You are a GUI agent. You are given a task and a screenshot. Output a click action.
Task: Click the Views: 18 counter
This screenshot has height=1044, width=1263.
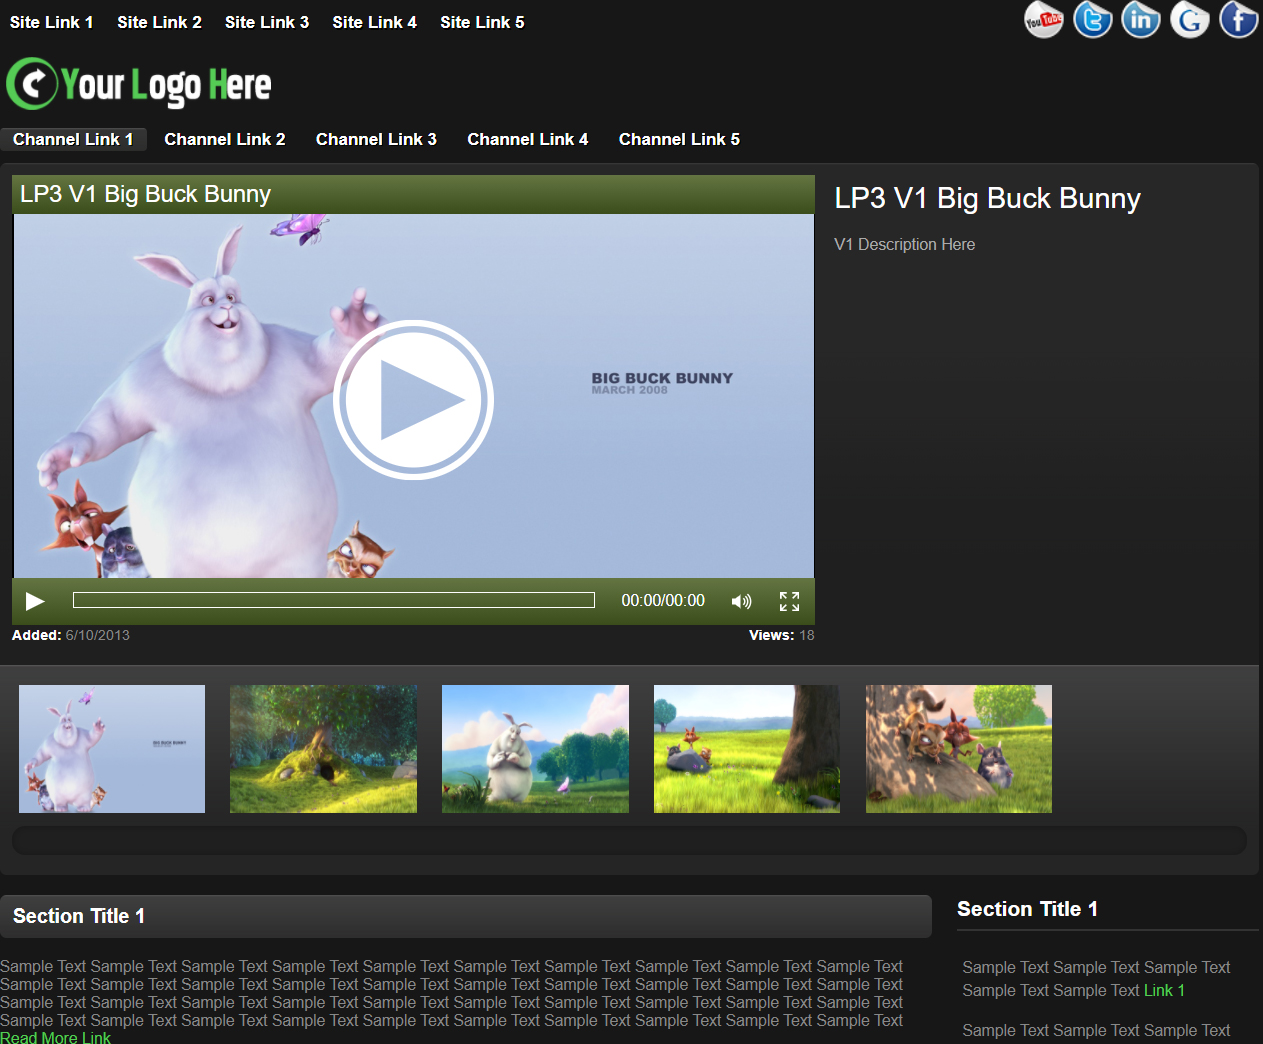point(782,635)
